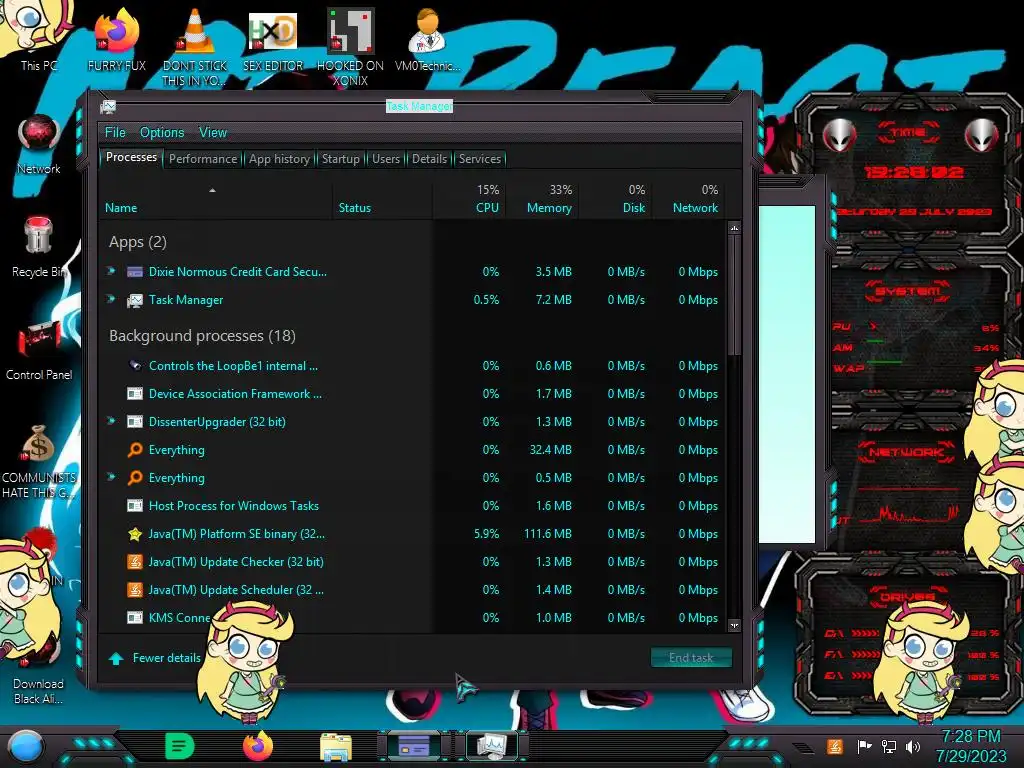
Task: Sort by the CPU column header
Action: coord(470,199)
